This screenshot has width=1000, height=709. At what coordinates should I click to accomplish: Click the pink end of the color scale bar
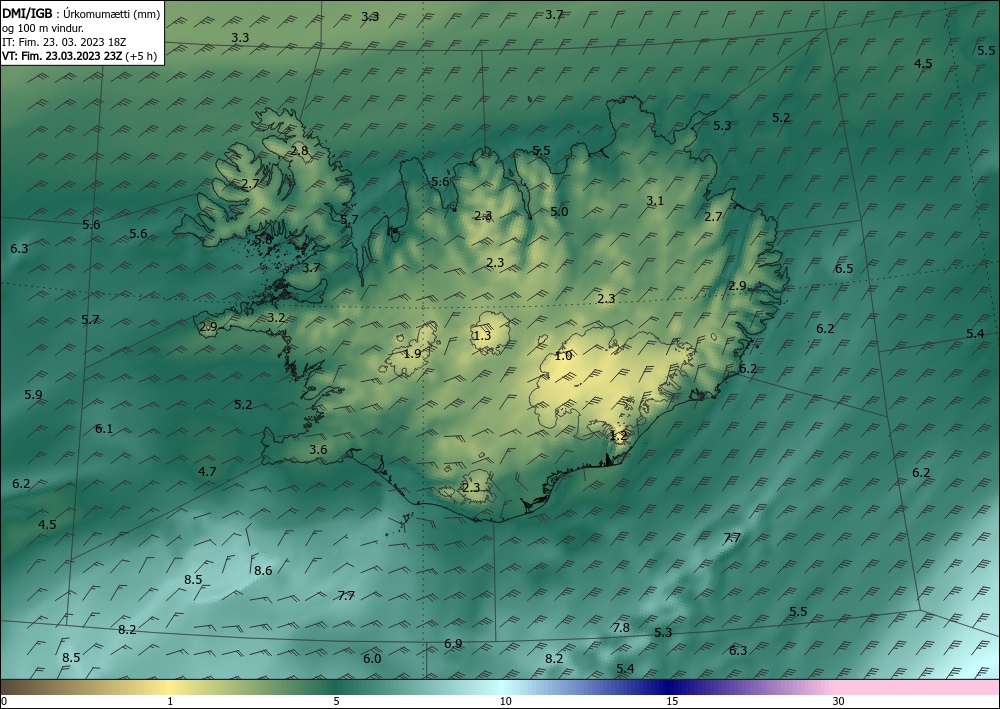tap(918, 687)
